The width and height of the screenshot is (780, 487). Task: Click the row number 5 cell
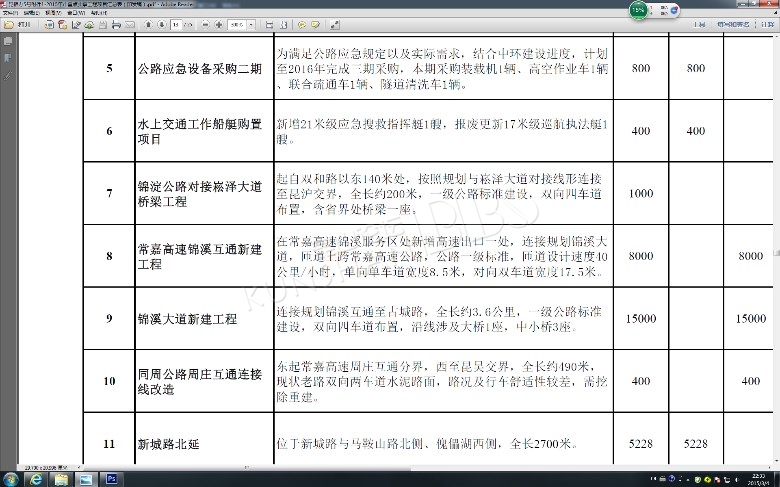coord(109,68)
